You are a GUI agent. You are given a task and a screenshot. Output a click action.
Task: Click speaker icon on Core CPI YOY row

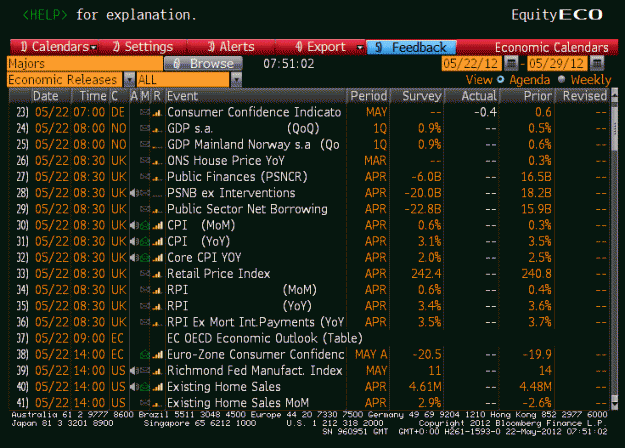point(134,258)
